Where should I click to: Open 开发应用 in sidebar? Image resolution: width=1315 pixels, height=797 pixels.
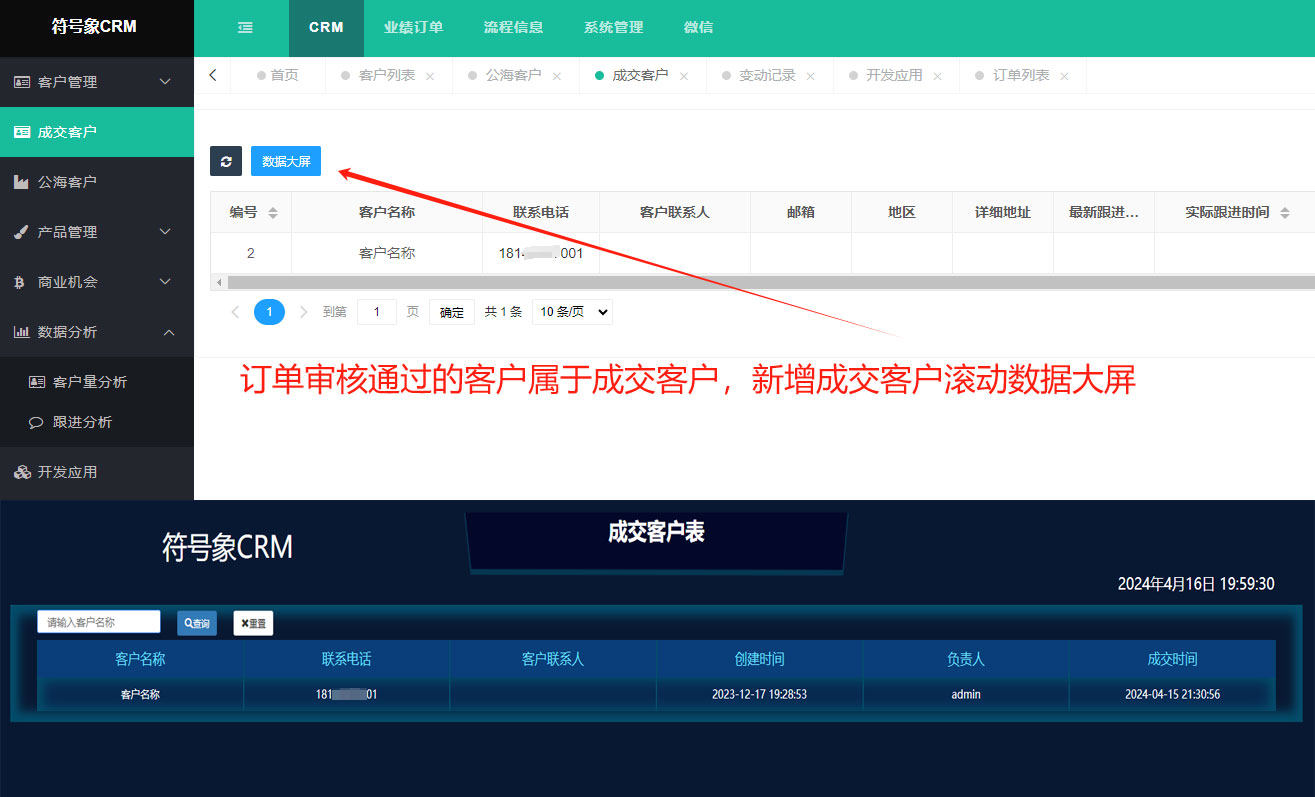(97, 472)
